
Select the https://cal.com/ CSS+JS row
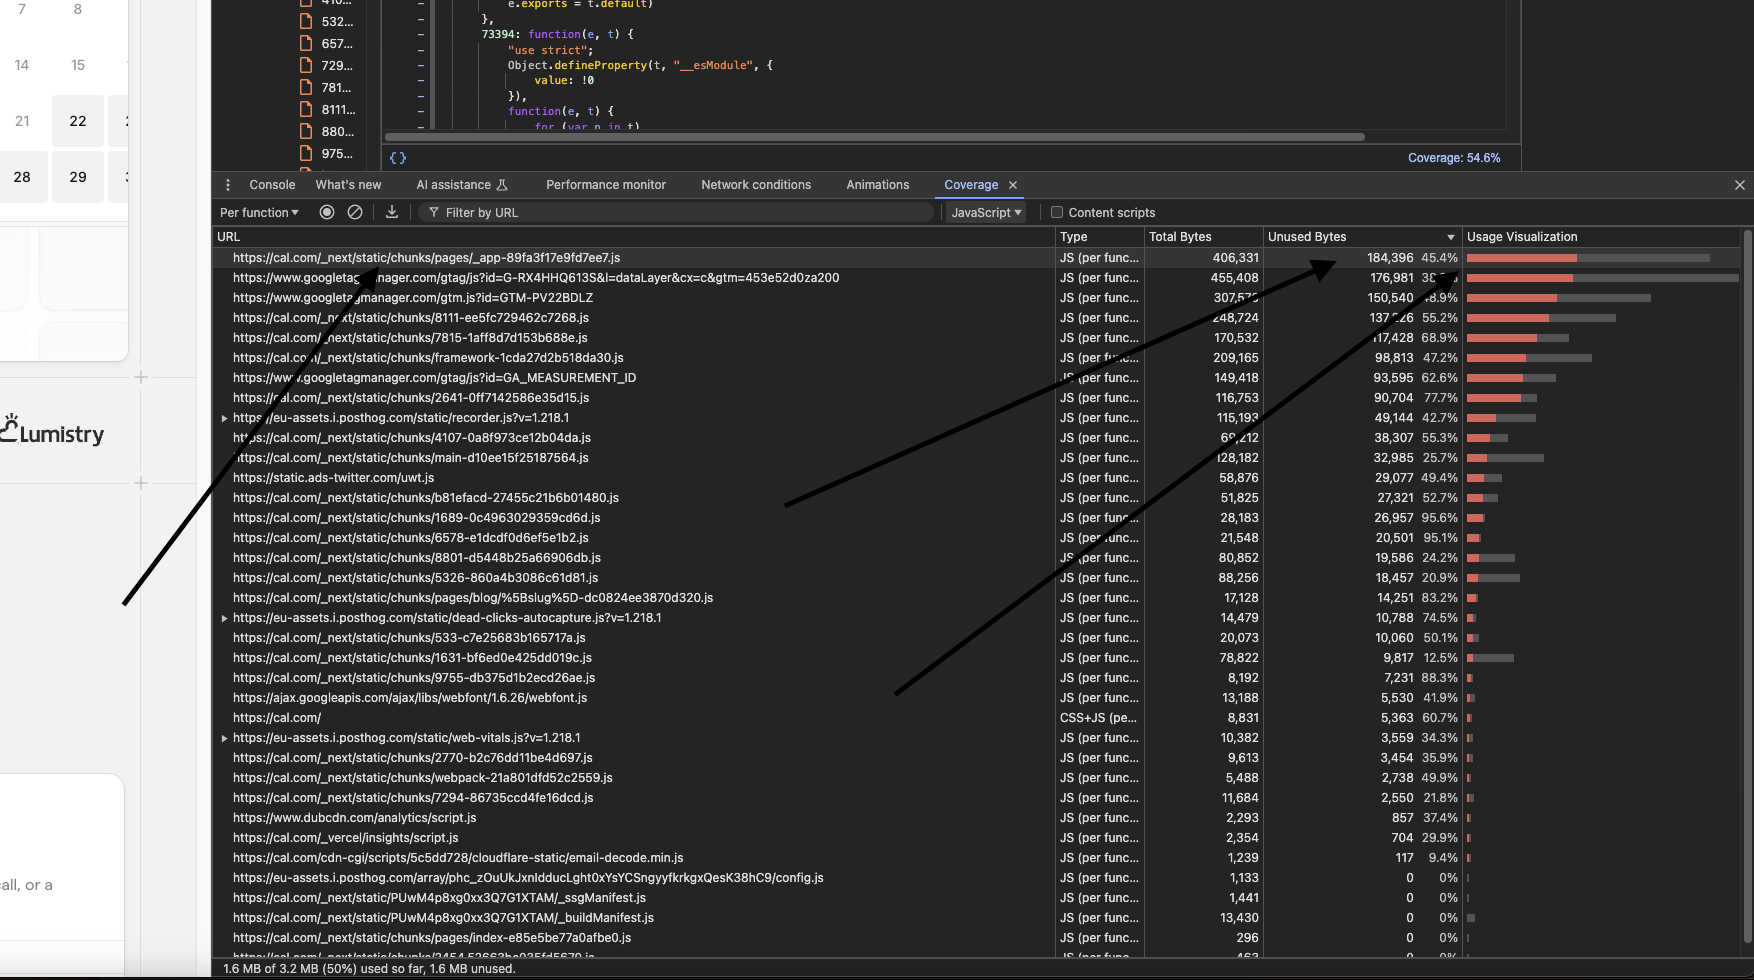pos(977,718)
